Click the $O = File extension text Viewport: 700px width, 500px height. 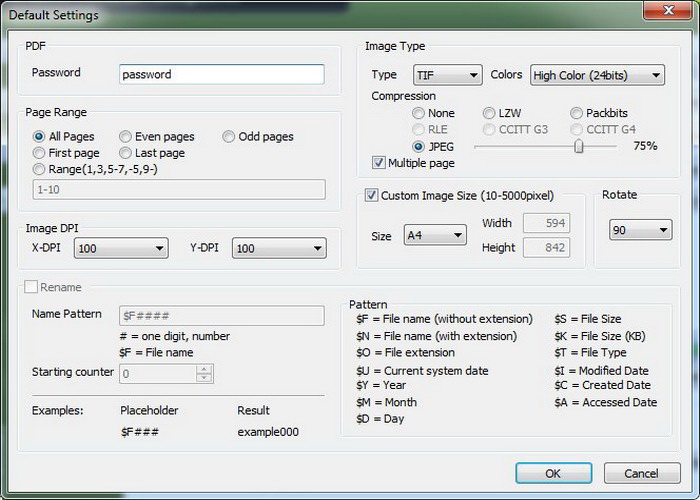(x=405, y=352)
